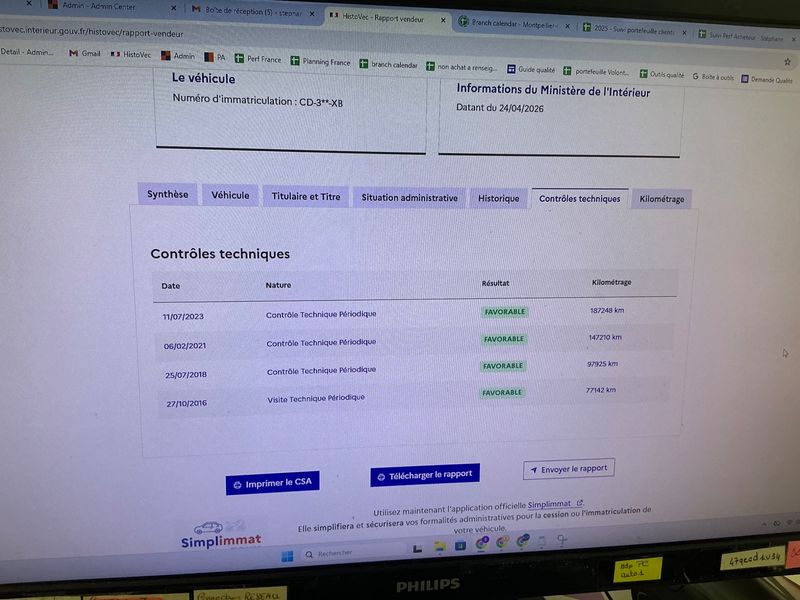Open the Windows Start menu
This screenshot has width=800, height=600.
[287, 556]
